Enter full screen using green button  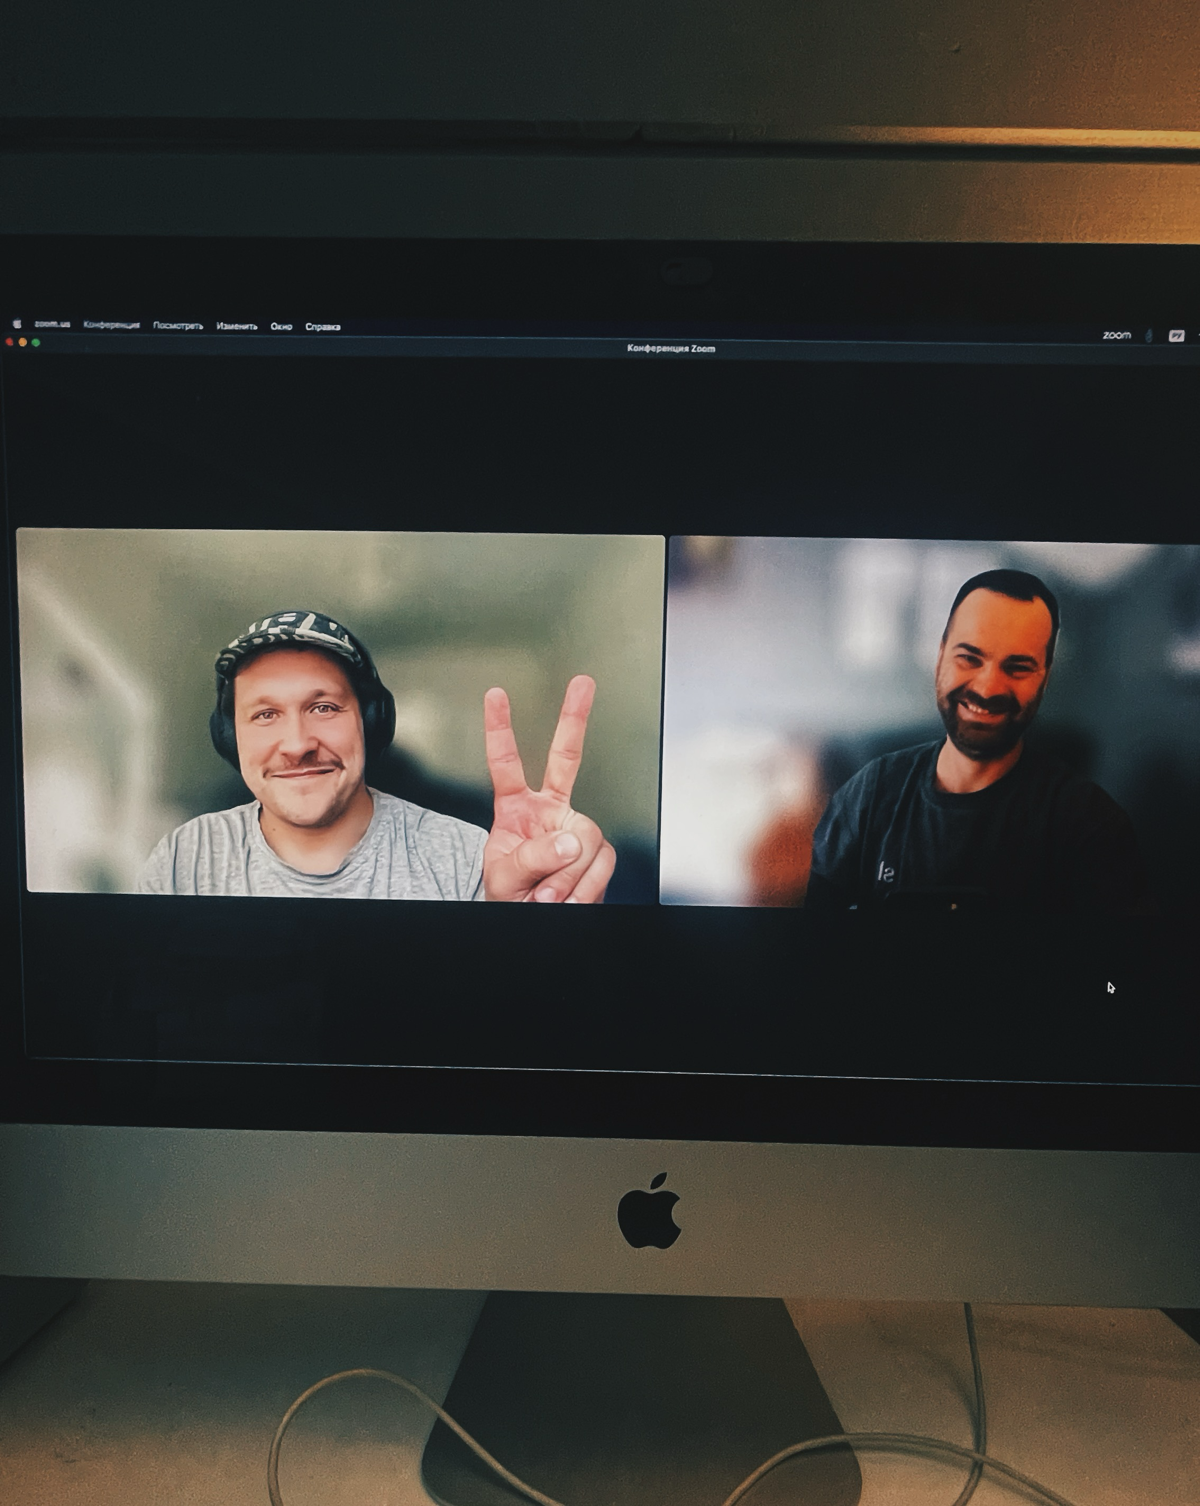pyautogui.click(x=36, y=343)
